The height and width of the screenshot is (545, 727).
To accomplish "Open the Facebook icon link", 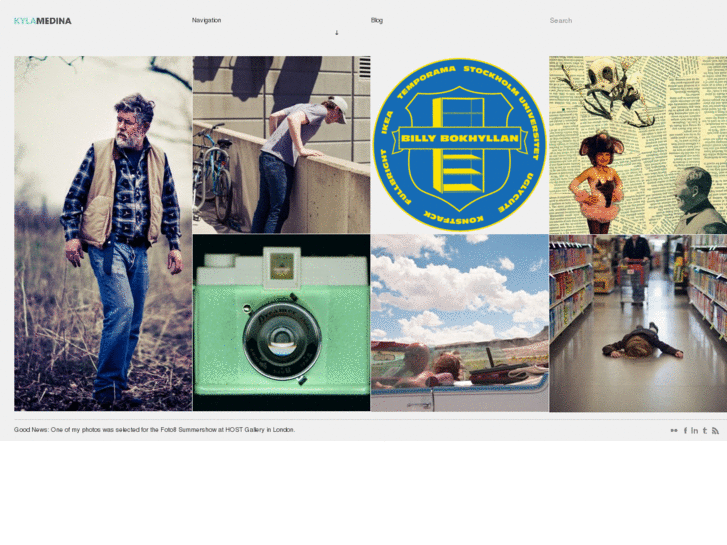I will (x=685, y=430).
